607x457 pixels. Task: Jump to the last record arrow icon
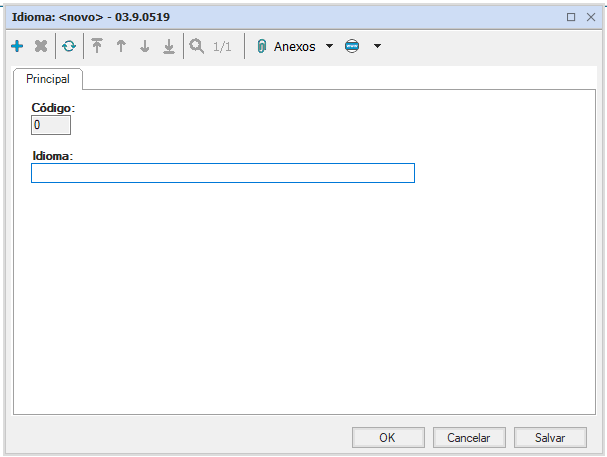[169, 46]
